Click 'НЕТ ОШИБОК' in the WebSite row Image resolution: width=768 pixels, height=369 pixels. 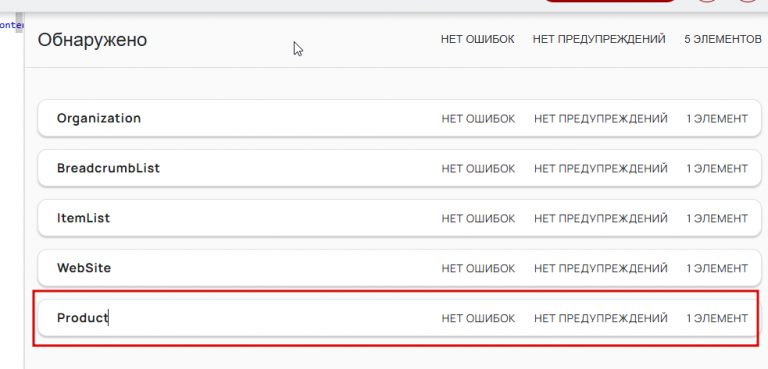point(479,269)
